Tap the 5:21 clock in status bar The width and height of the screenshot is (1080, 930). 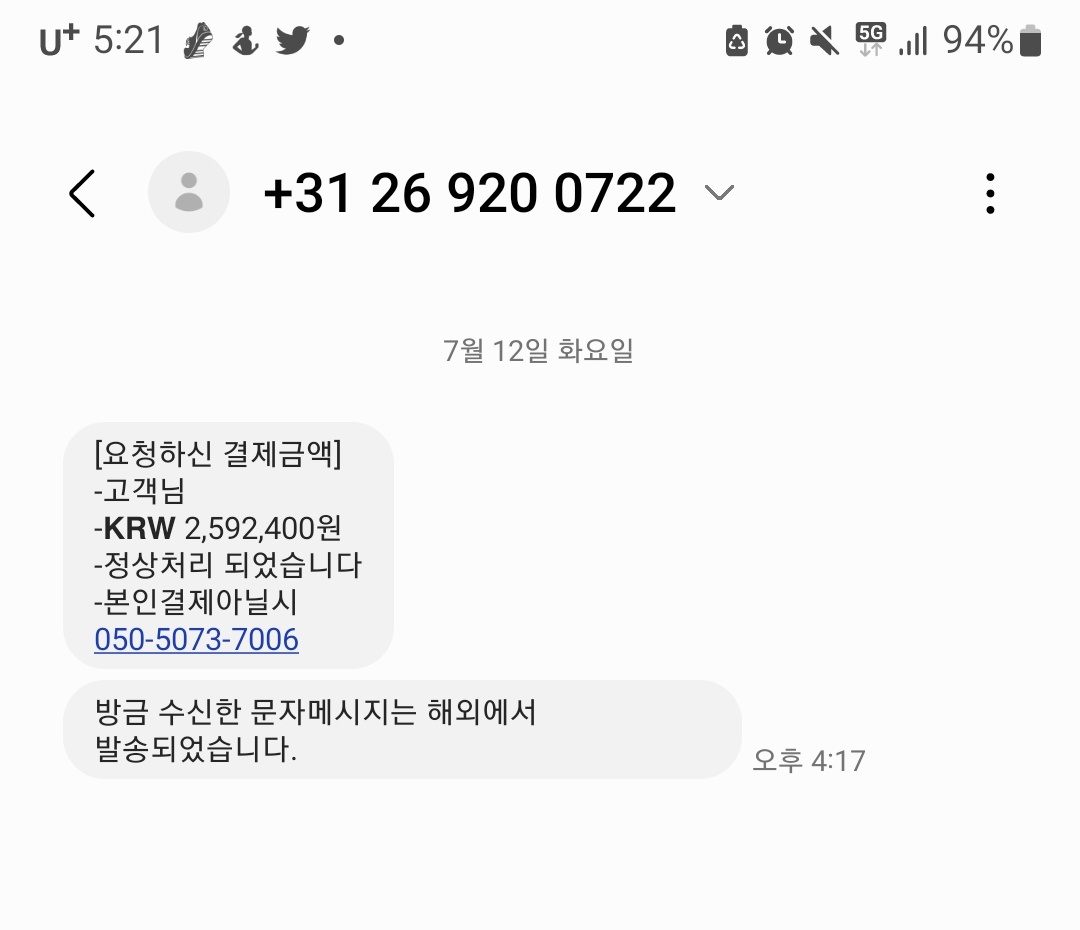pyautogui.click(x=129, y=40)
